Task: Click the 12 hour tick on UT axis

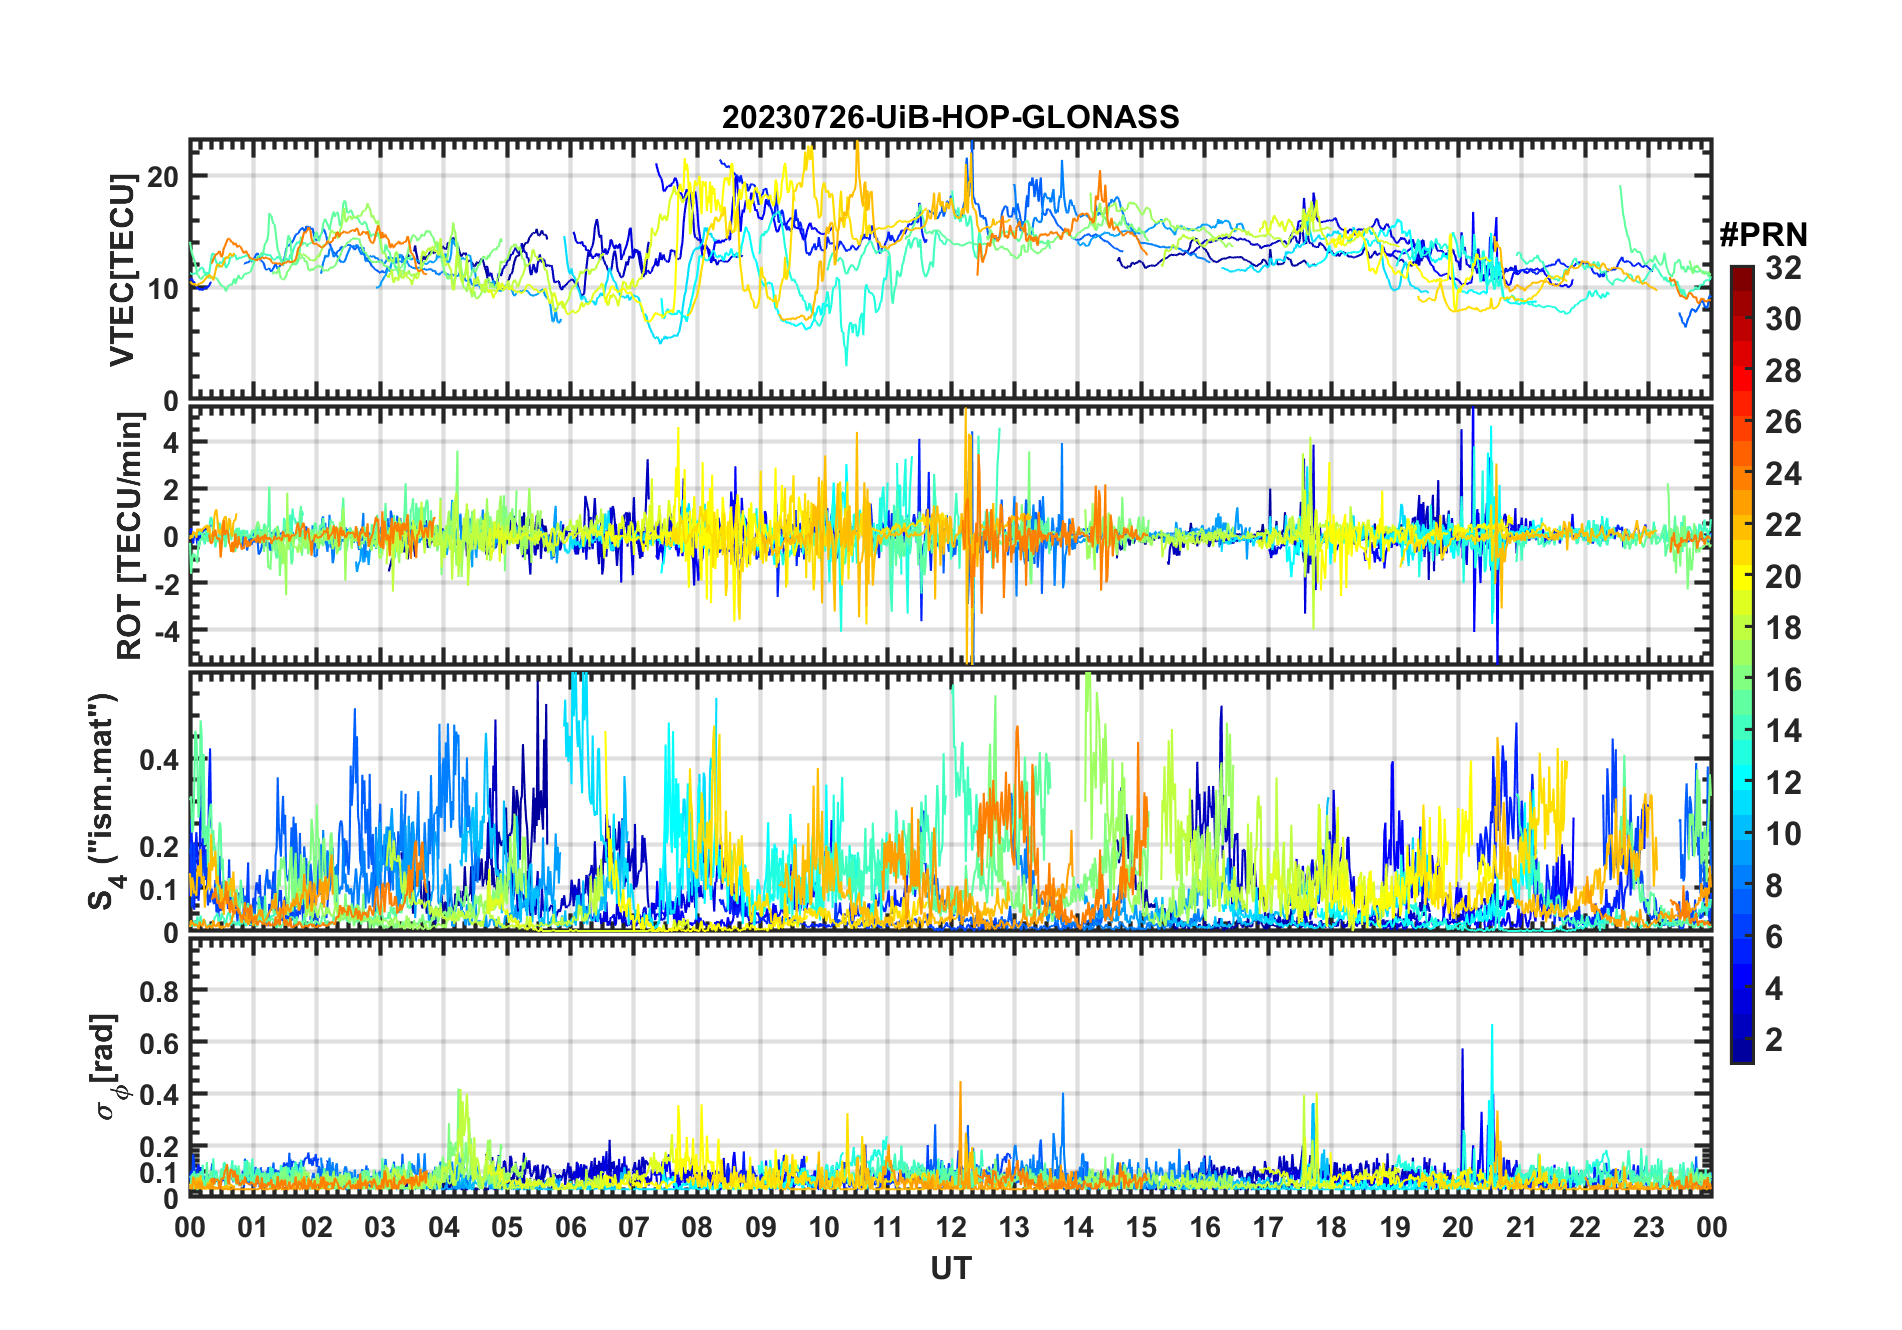Action: (951, 1228)
